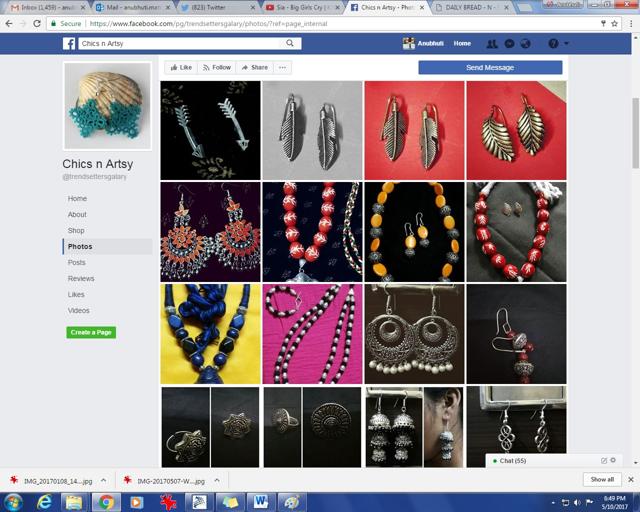Image resolution: width=640 pixels, height=512 pixels.
Task: Open File Explorer from taskbar
Action: coord(74,502)
